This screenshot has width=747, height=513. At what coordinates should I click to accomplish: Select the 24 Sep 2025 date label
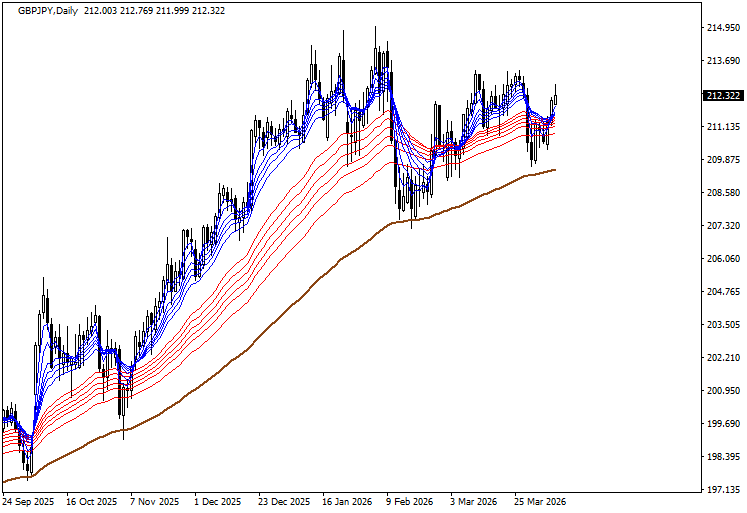pyautogui.click(x=30, y=502)
